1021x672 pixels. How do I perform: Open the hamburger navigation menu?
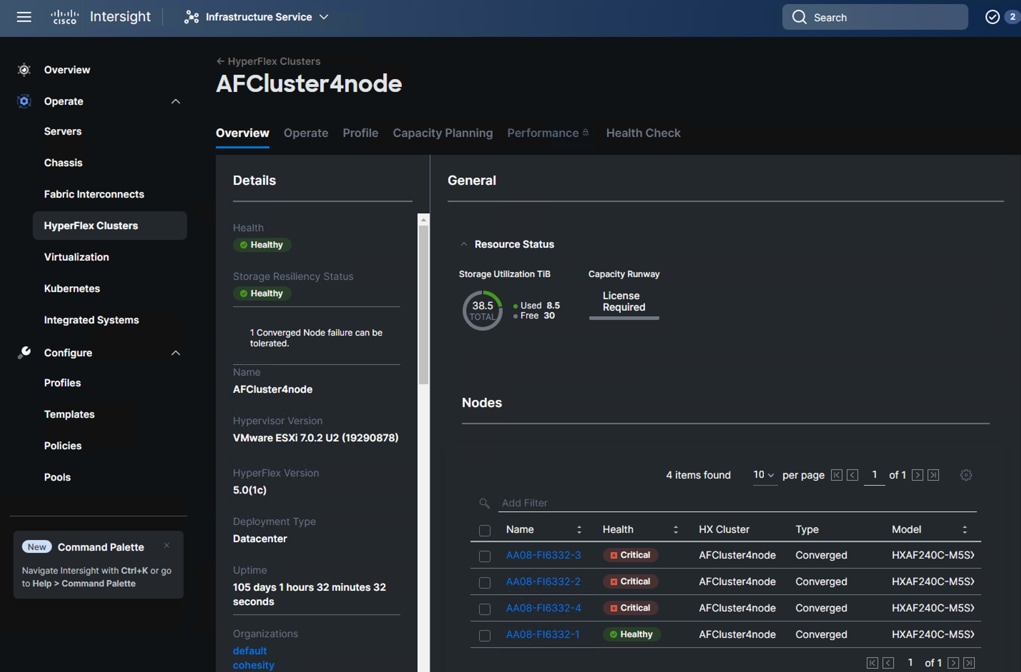tap(24, 17)
